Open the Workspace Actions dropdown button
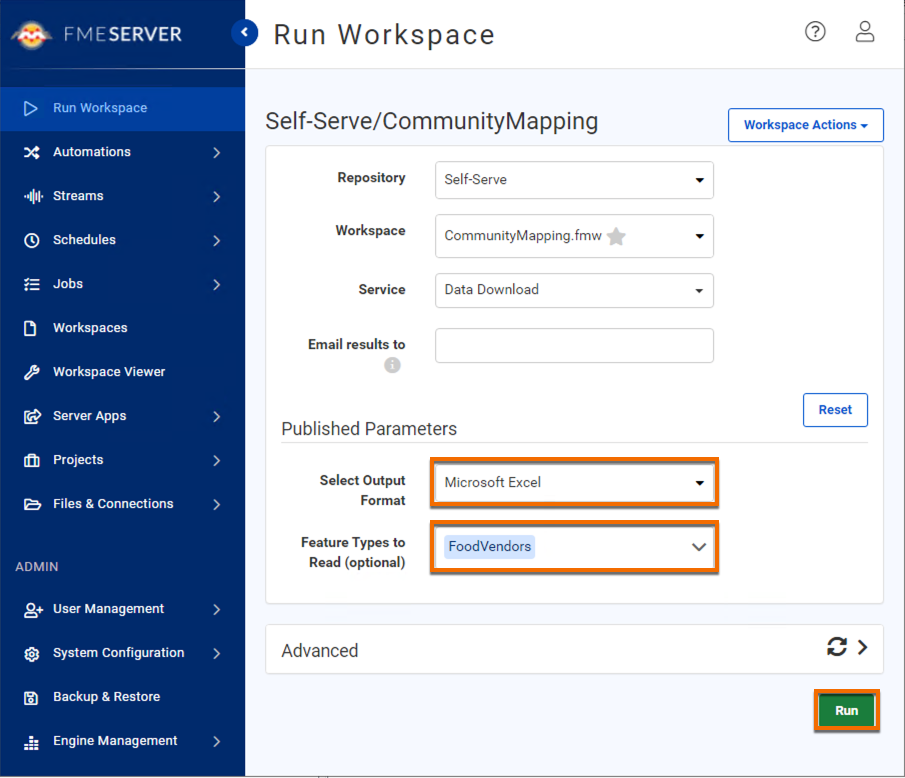 click(806, 125)
